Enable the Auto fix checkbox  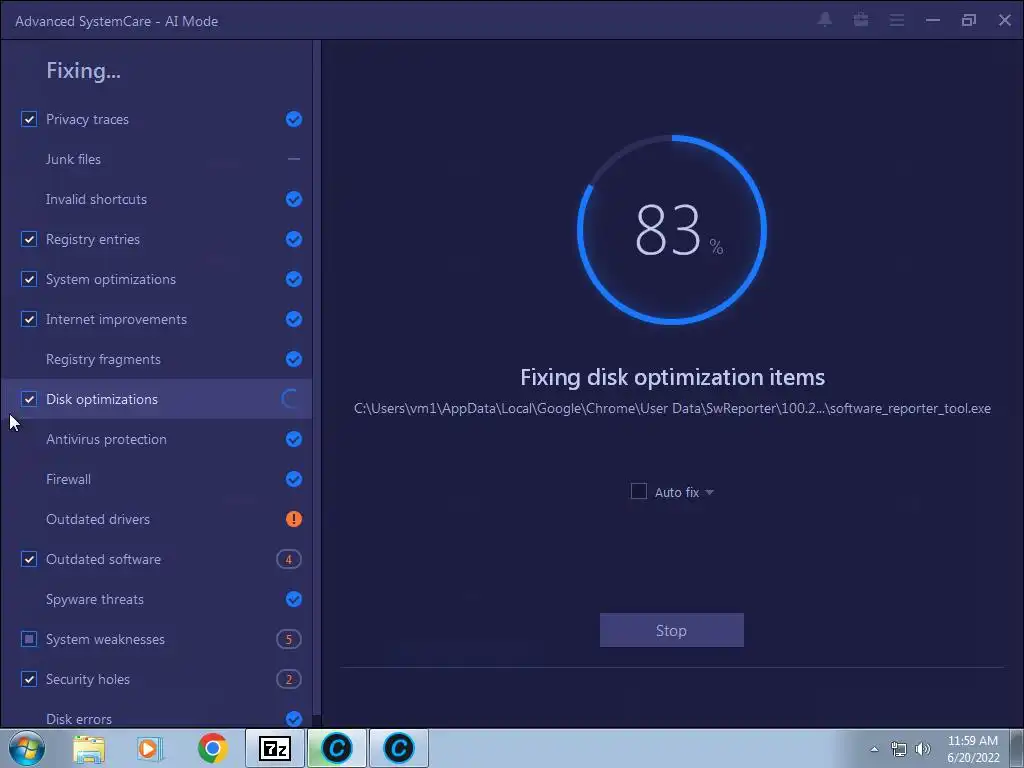coord(639,491)
